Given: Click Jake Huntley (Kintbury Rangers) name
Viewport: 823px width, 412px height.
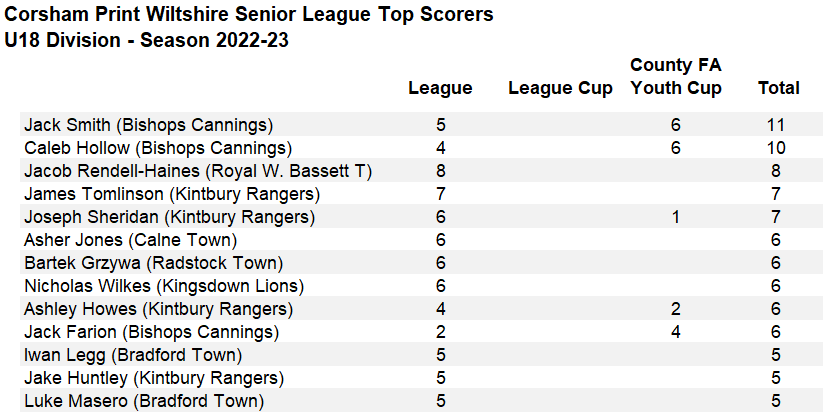Looking at the screenshot, I should point(154,378).
